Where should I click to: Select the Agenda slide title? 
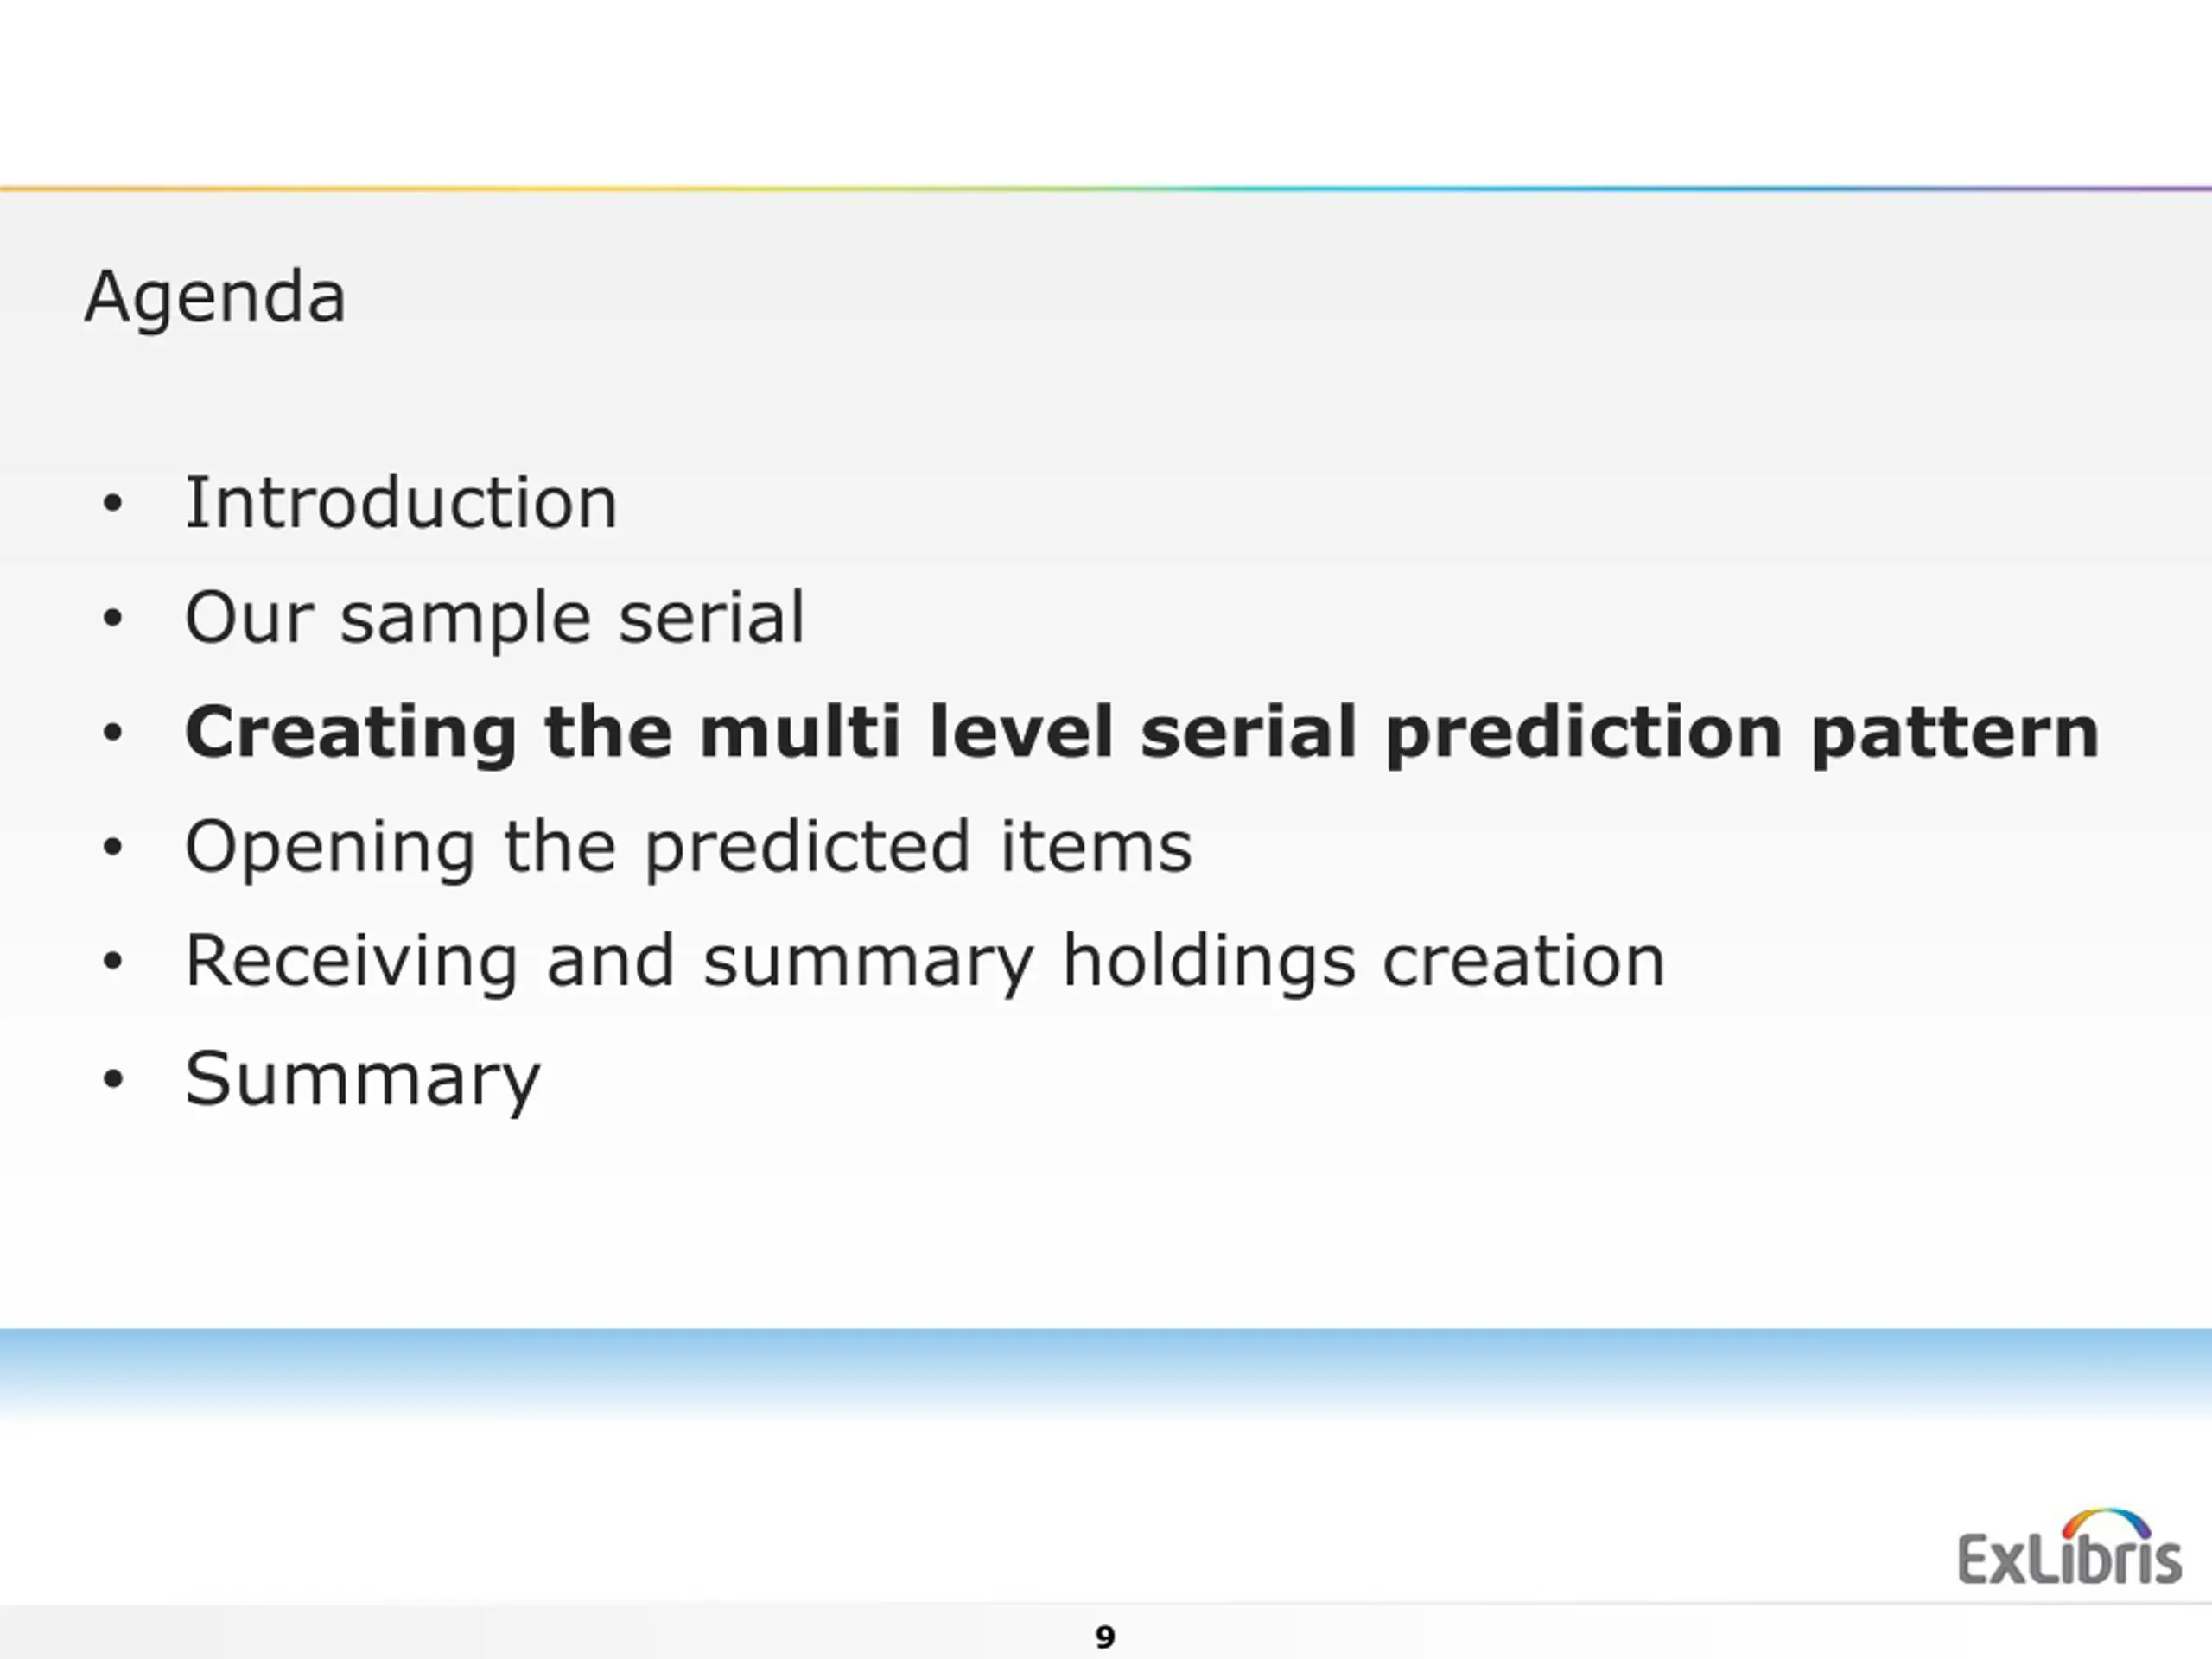point(215,297)
